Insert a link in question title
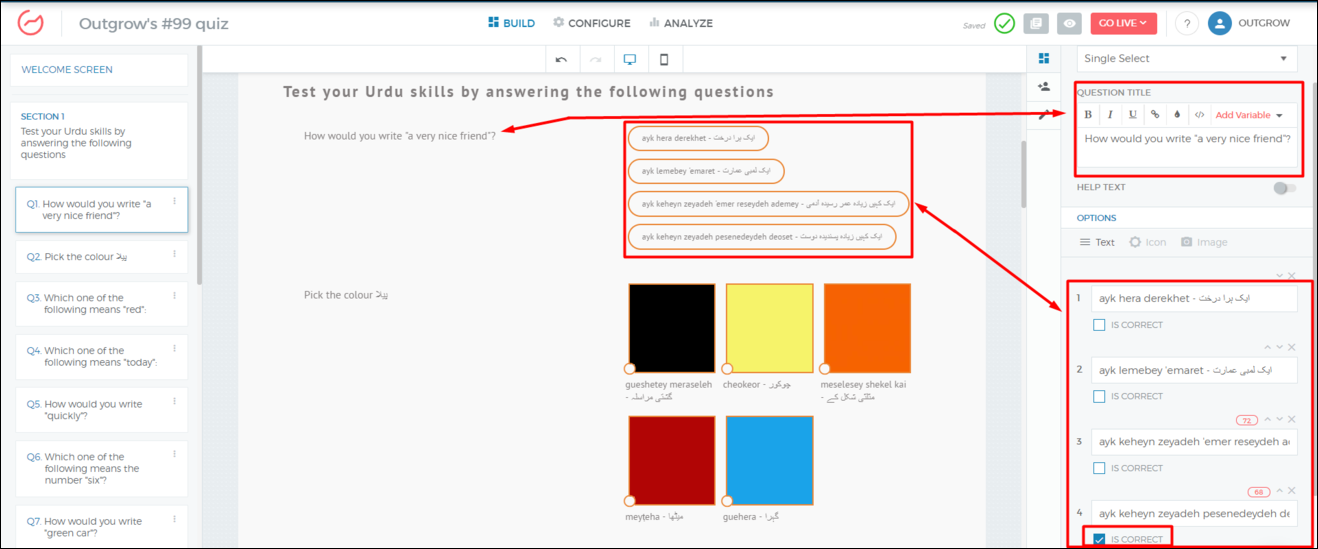The width and height of the screenshot is (1318, 549). coord(1155,115)
